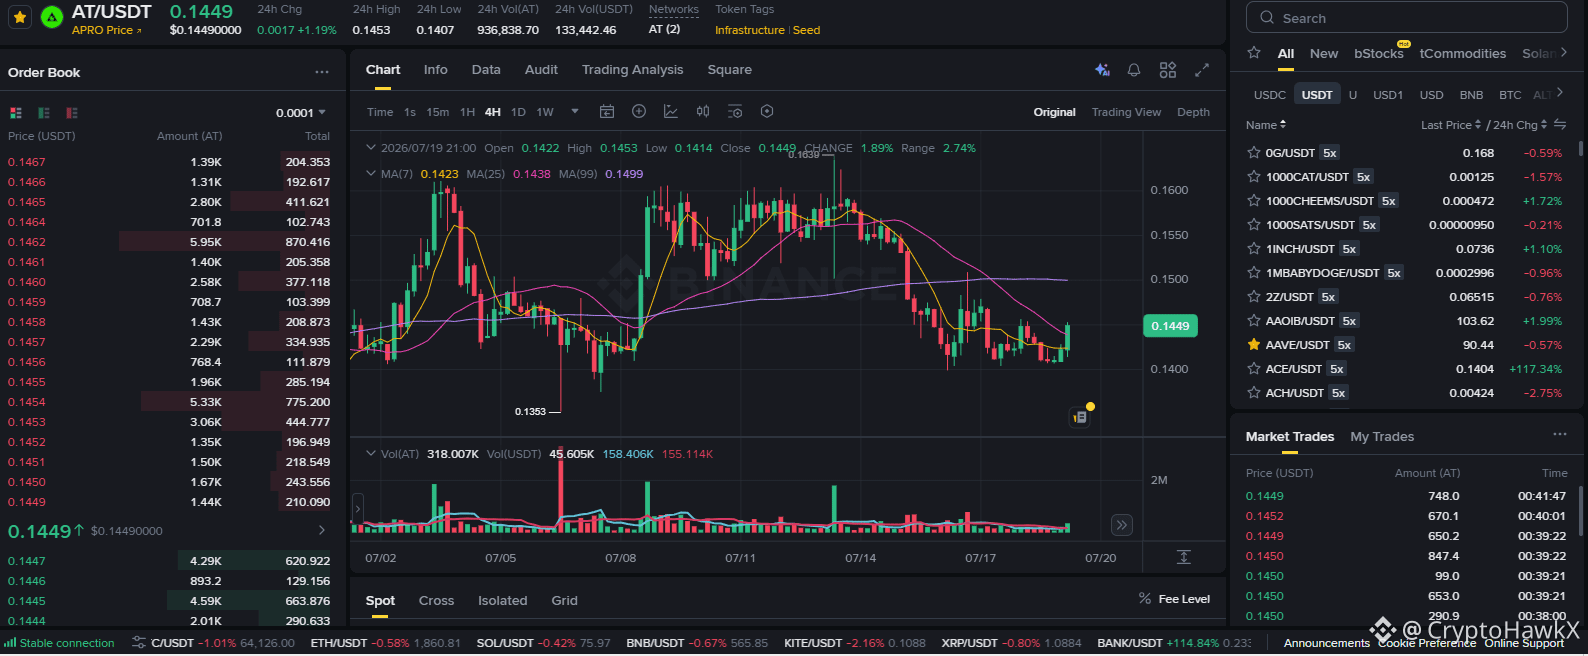1588x656 pixels.
Task: Click the favorites star filter in market list
Action: [1254, 53]
